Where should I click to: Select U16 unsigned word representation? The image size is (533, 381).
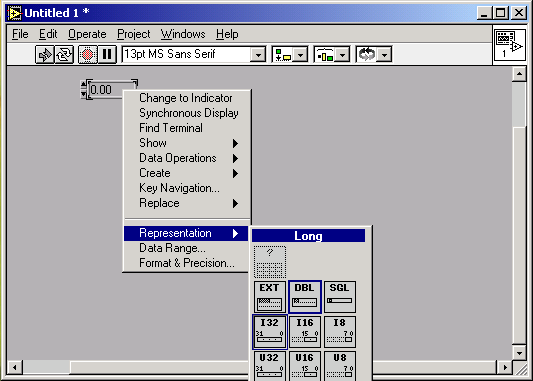(305, 366)
